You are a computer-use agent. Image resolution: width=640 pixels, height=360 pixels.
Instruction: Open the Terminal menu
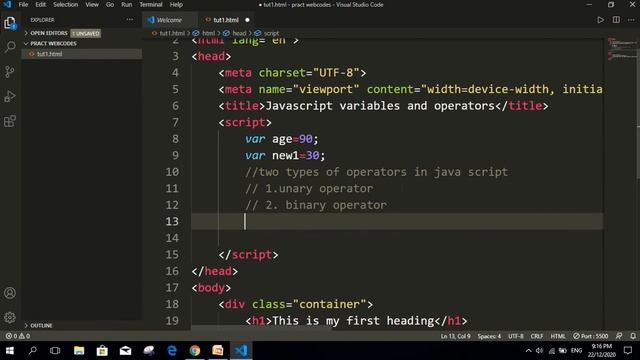(151, 4)
